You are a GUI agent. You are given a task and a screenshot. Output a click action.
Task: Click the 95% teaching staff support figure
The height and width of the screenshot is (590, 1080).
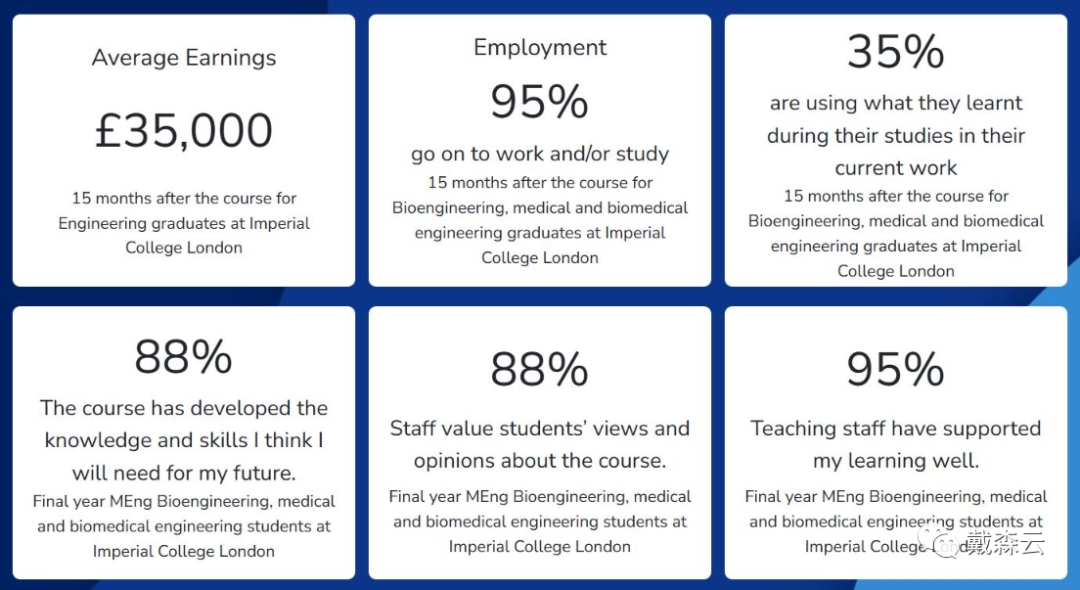(895, 369)
